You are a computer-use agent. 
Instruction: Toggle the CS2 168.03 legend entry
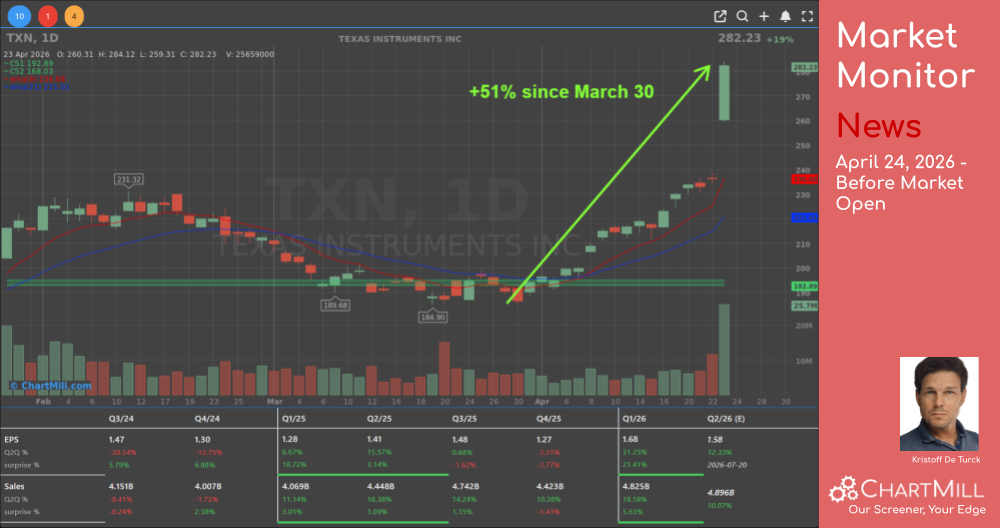click(28, 70)
